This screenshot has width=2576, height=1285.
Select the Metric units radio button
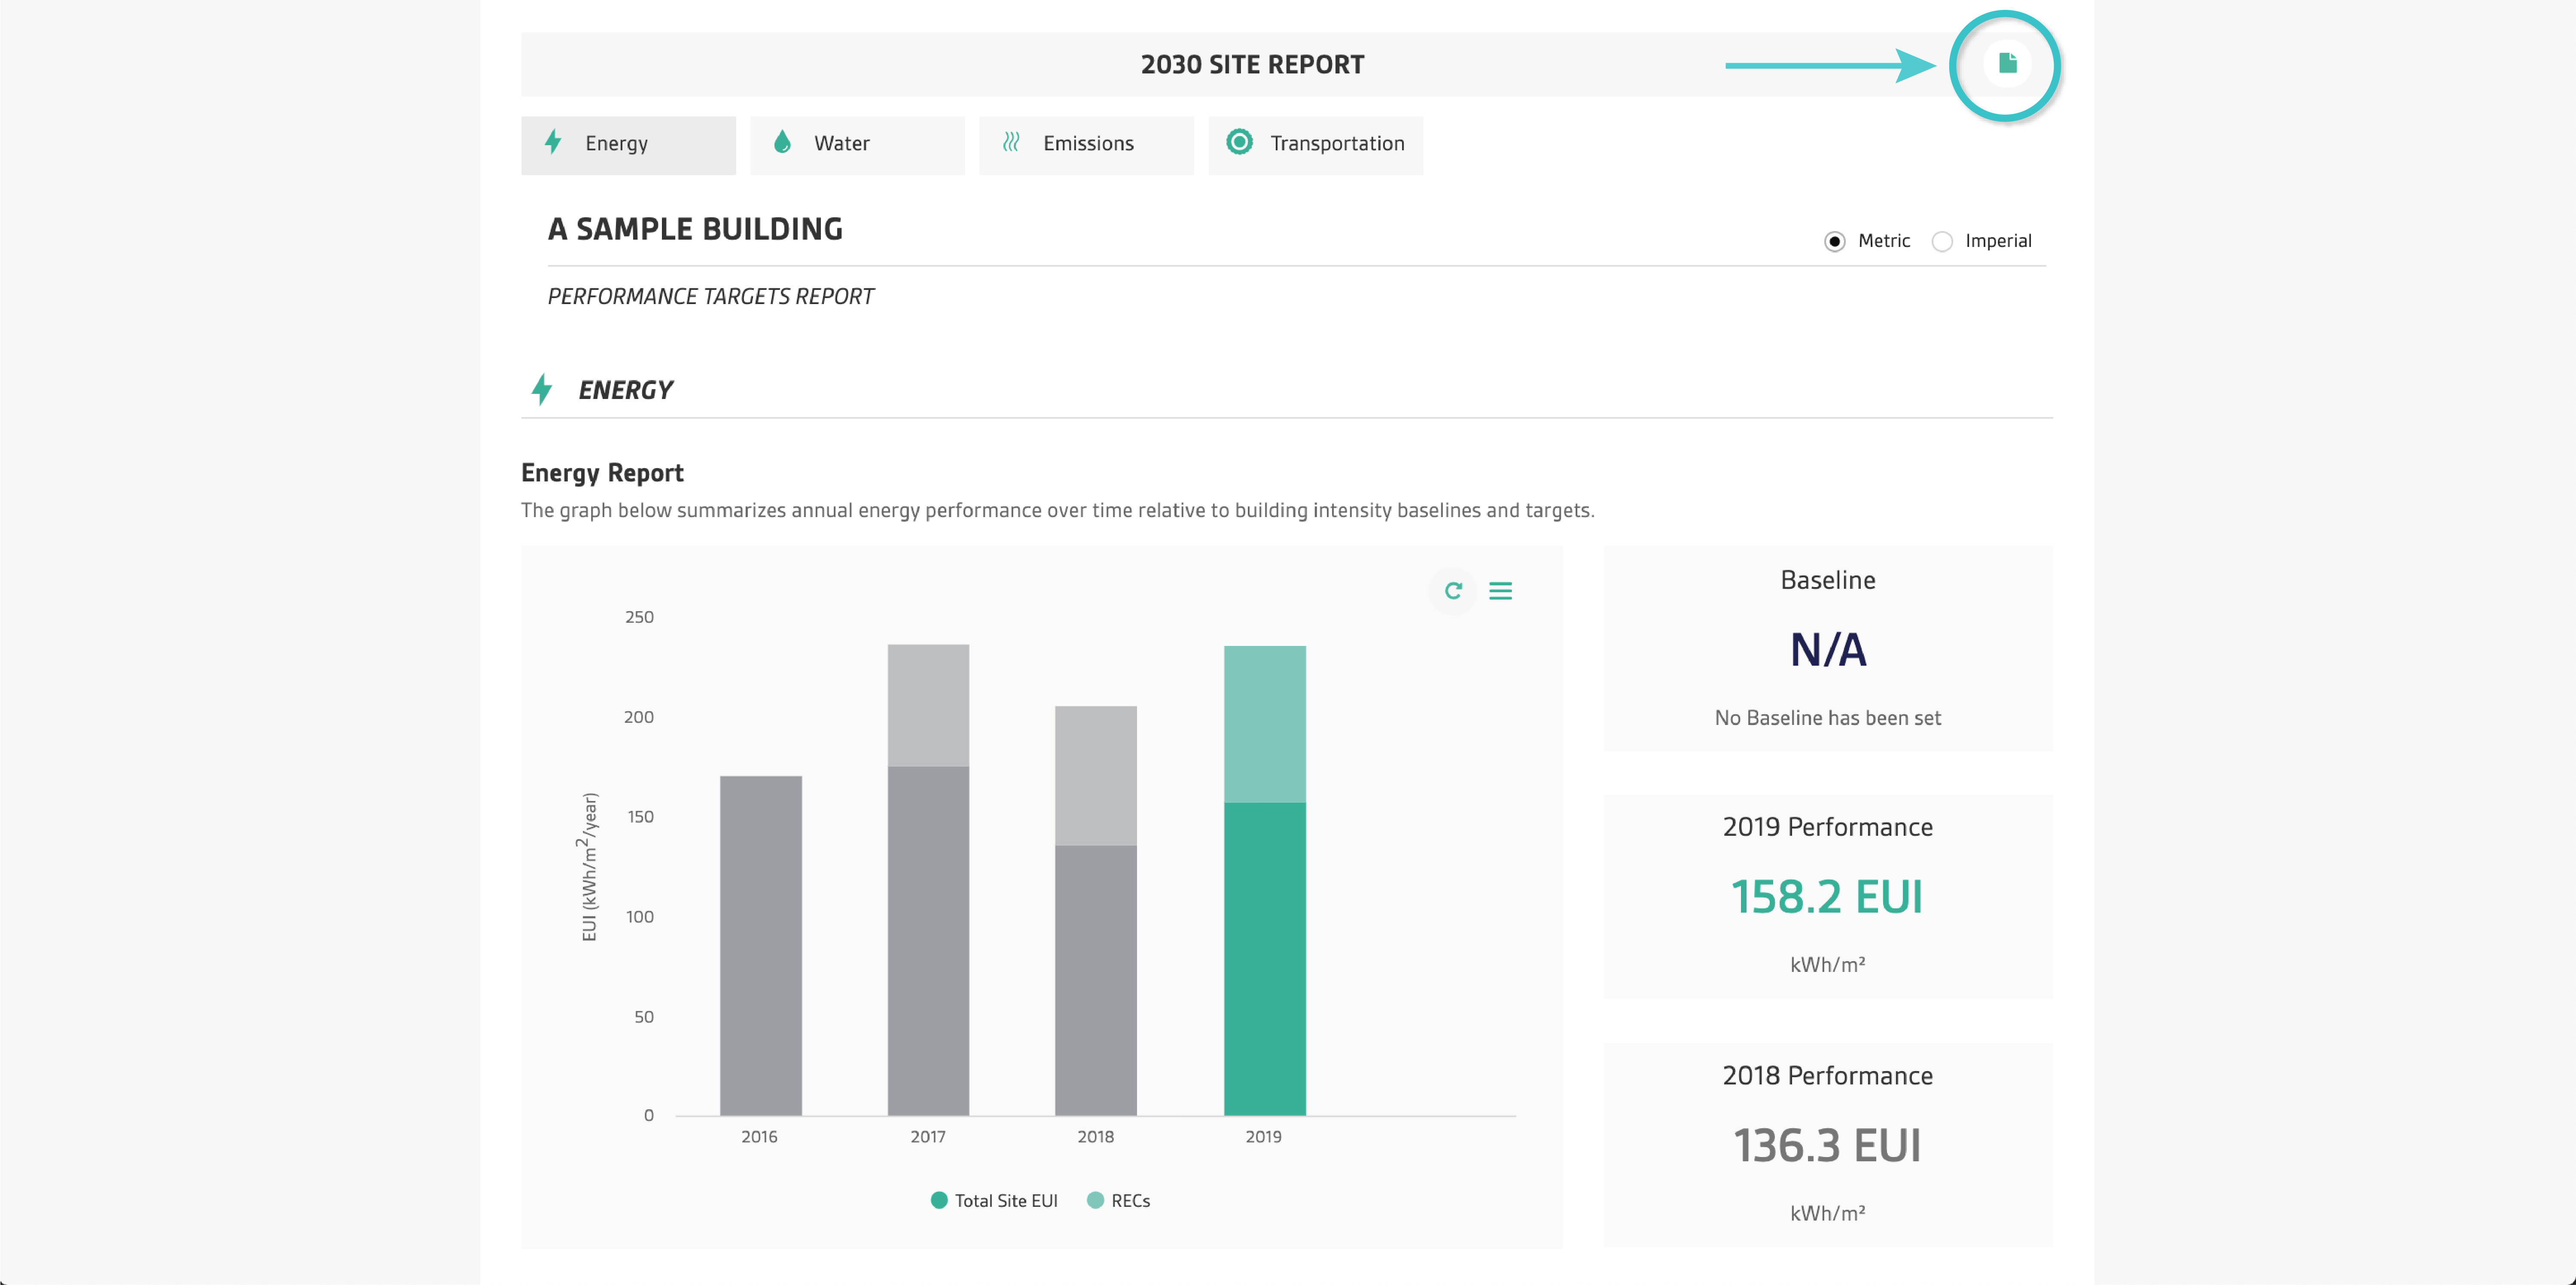[x=1834, y=242]
